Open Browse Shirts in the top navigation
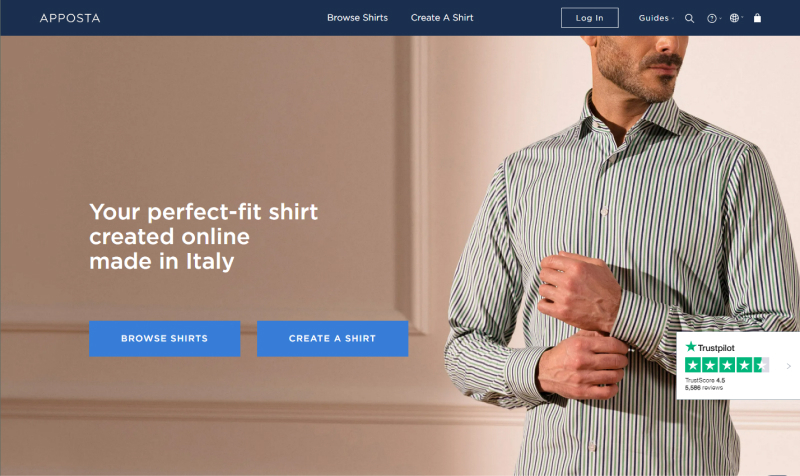 pos(357,17)
